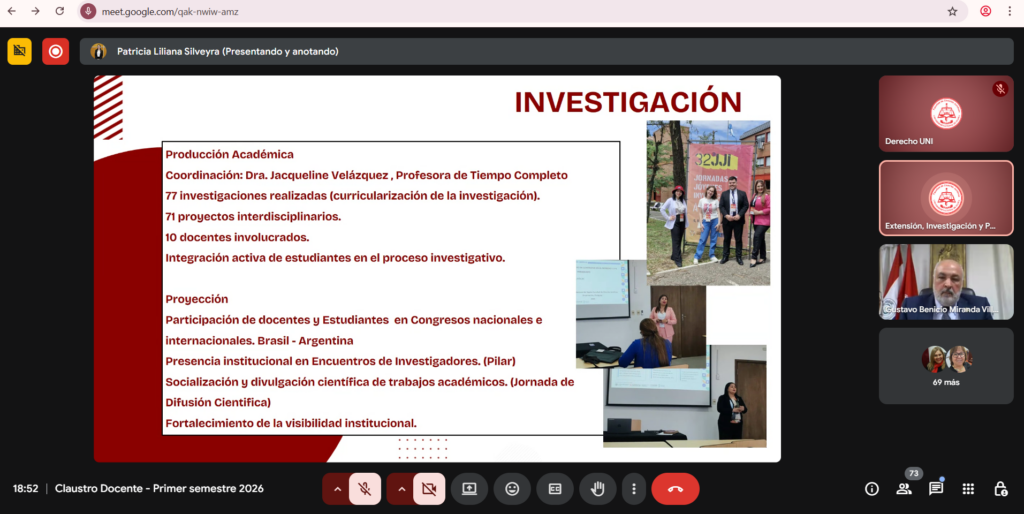Leave the call with red hang-up button
Image resolution: width=1024 pixels, height=514 pixels.
(675, 489)
